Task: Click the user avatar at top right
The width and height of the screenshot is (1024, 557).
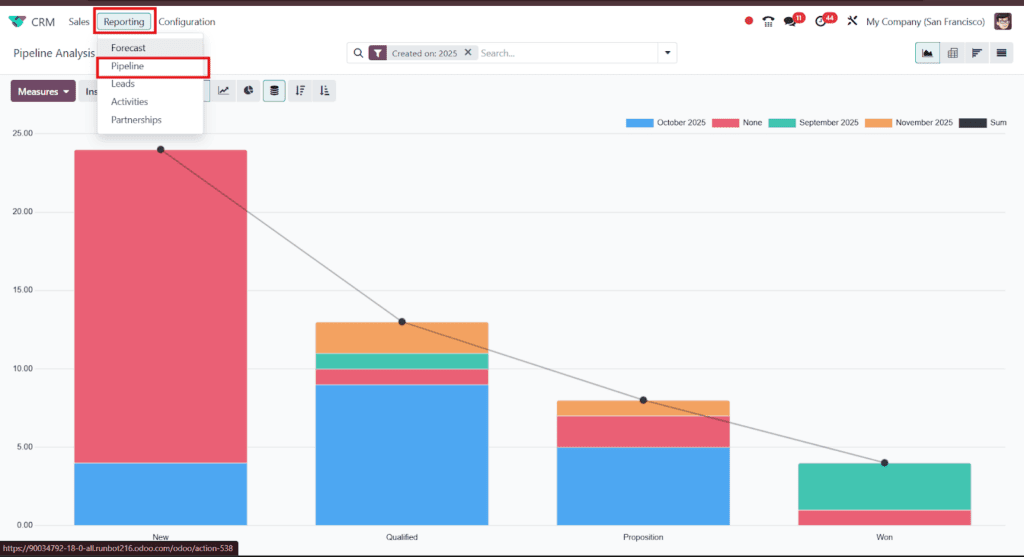Action: point(1002,21)
